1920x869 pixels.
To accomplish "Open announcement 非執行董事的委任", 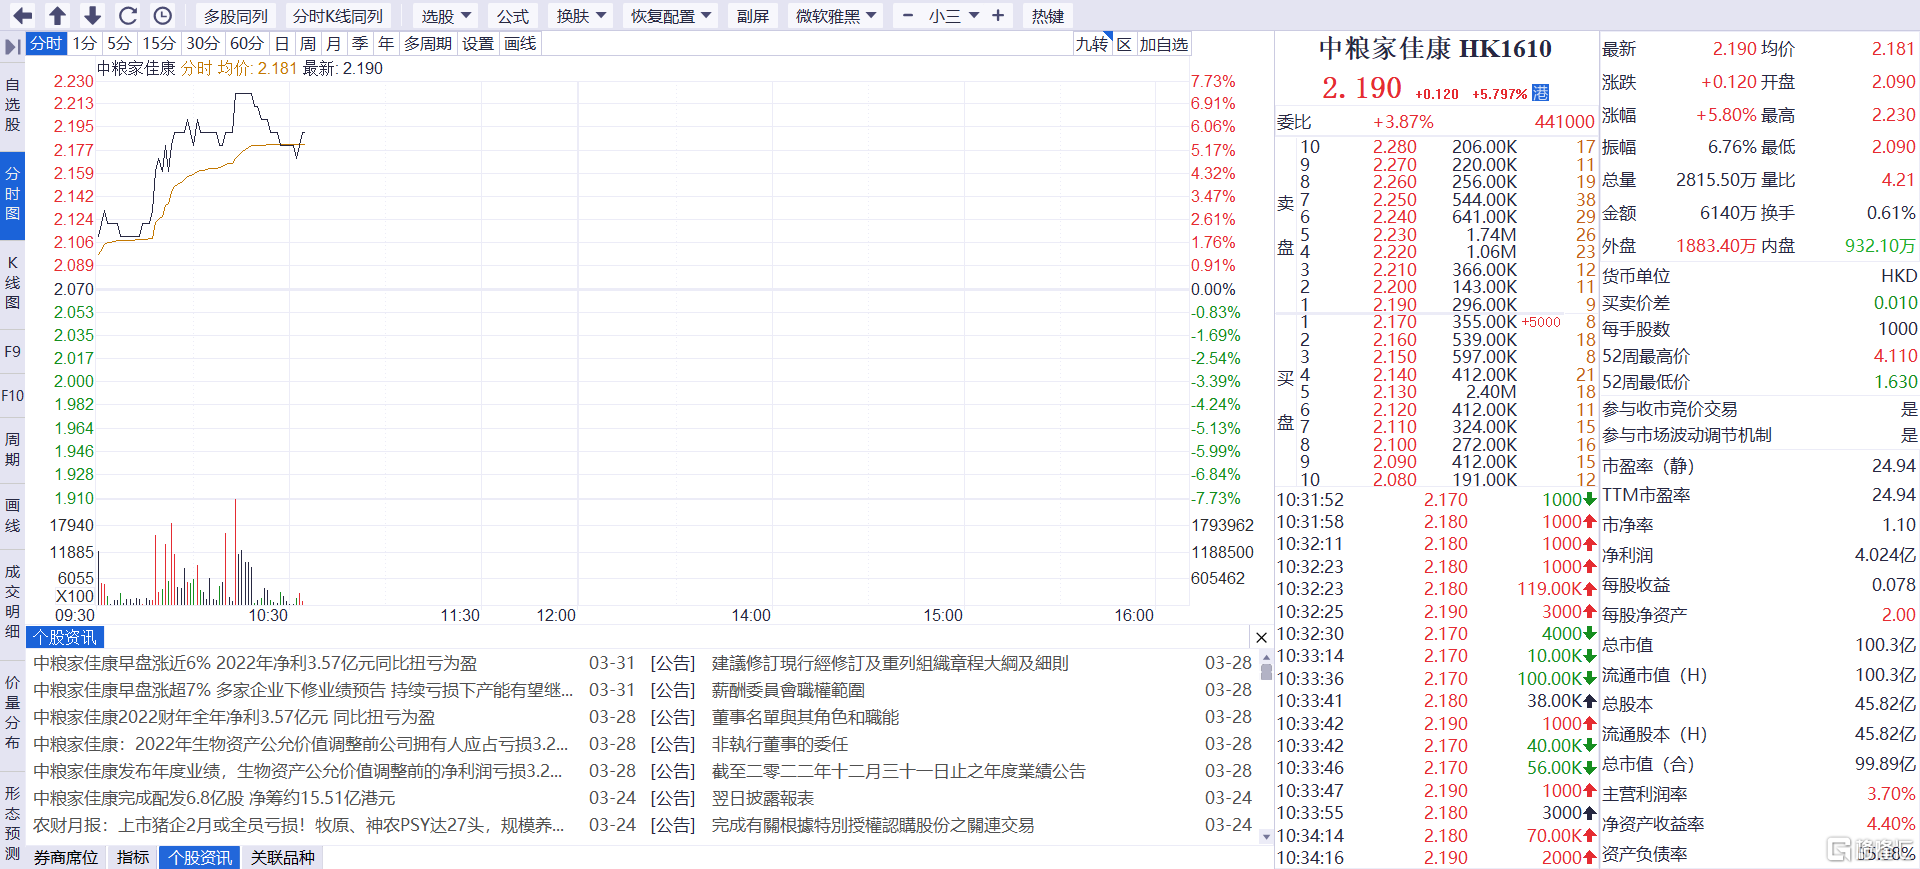I will coord(780,744).
